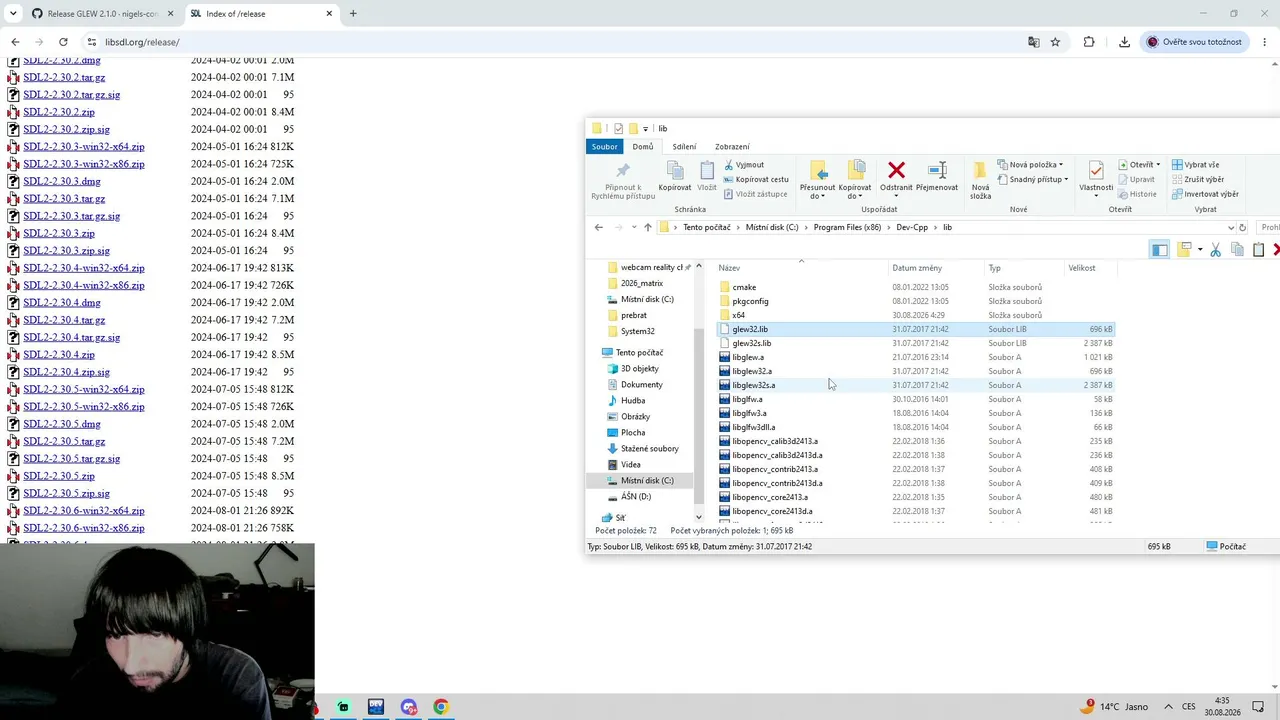1280x720 pixels.
Task: Click the Chrome address bar URL
Action: pyautogui.click(x=142, y=42)
